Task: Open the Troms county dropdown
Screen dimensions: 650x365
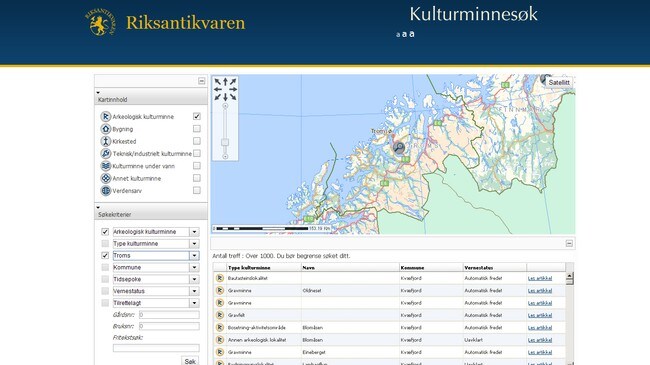Action: point(194,256)
